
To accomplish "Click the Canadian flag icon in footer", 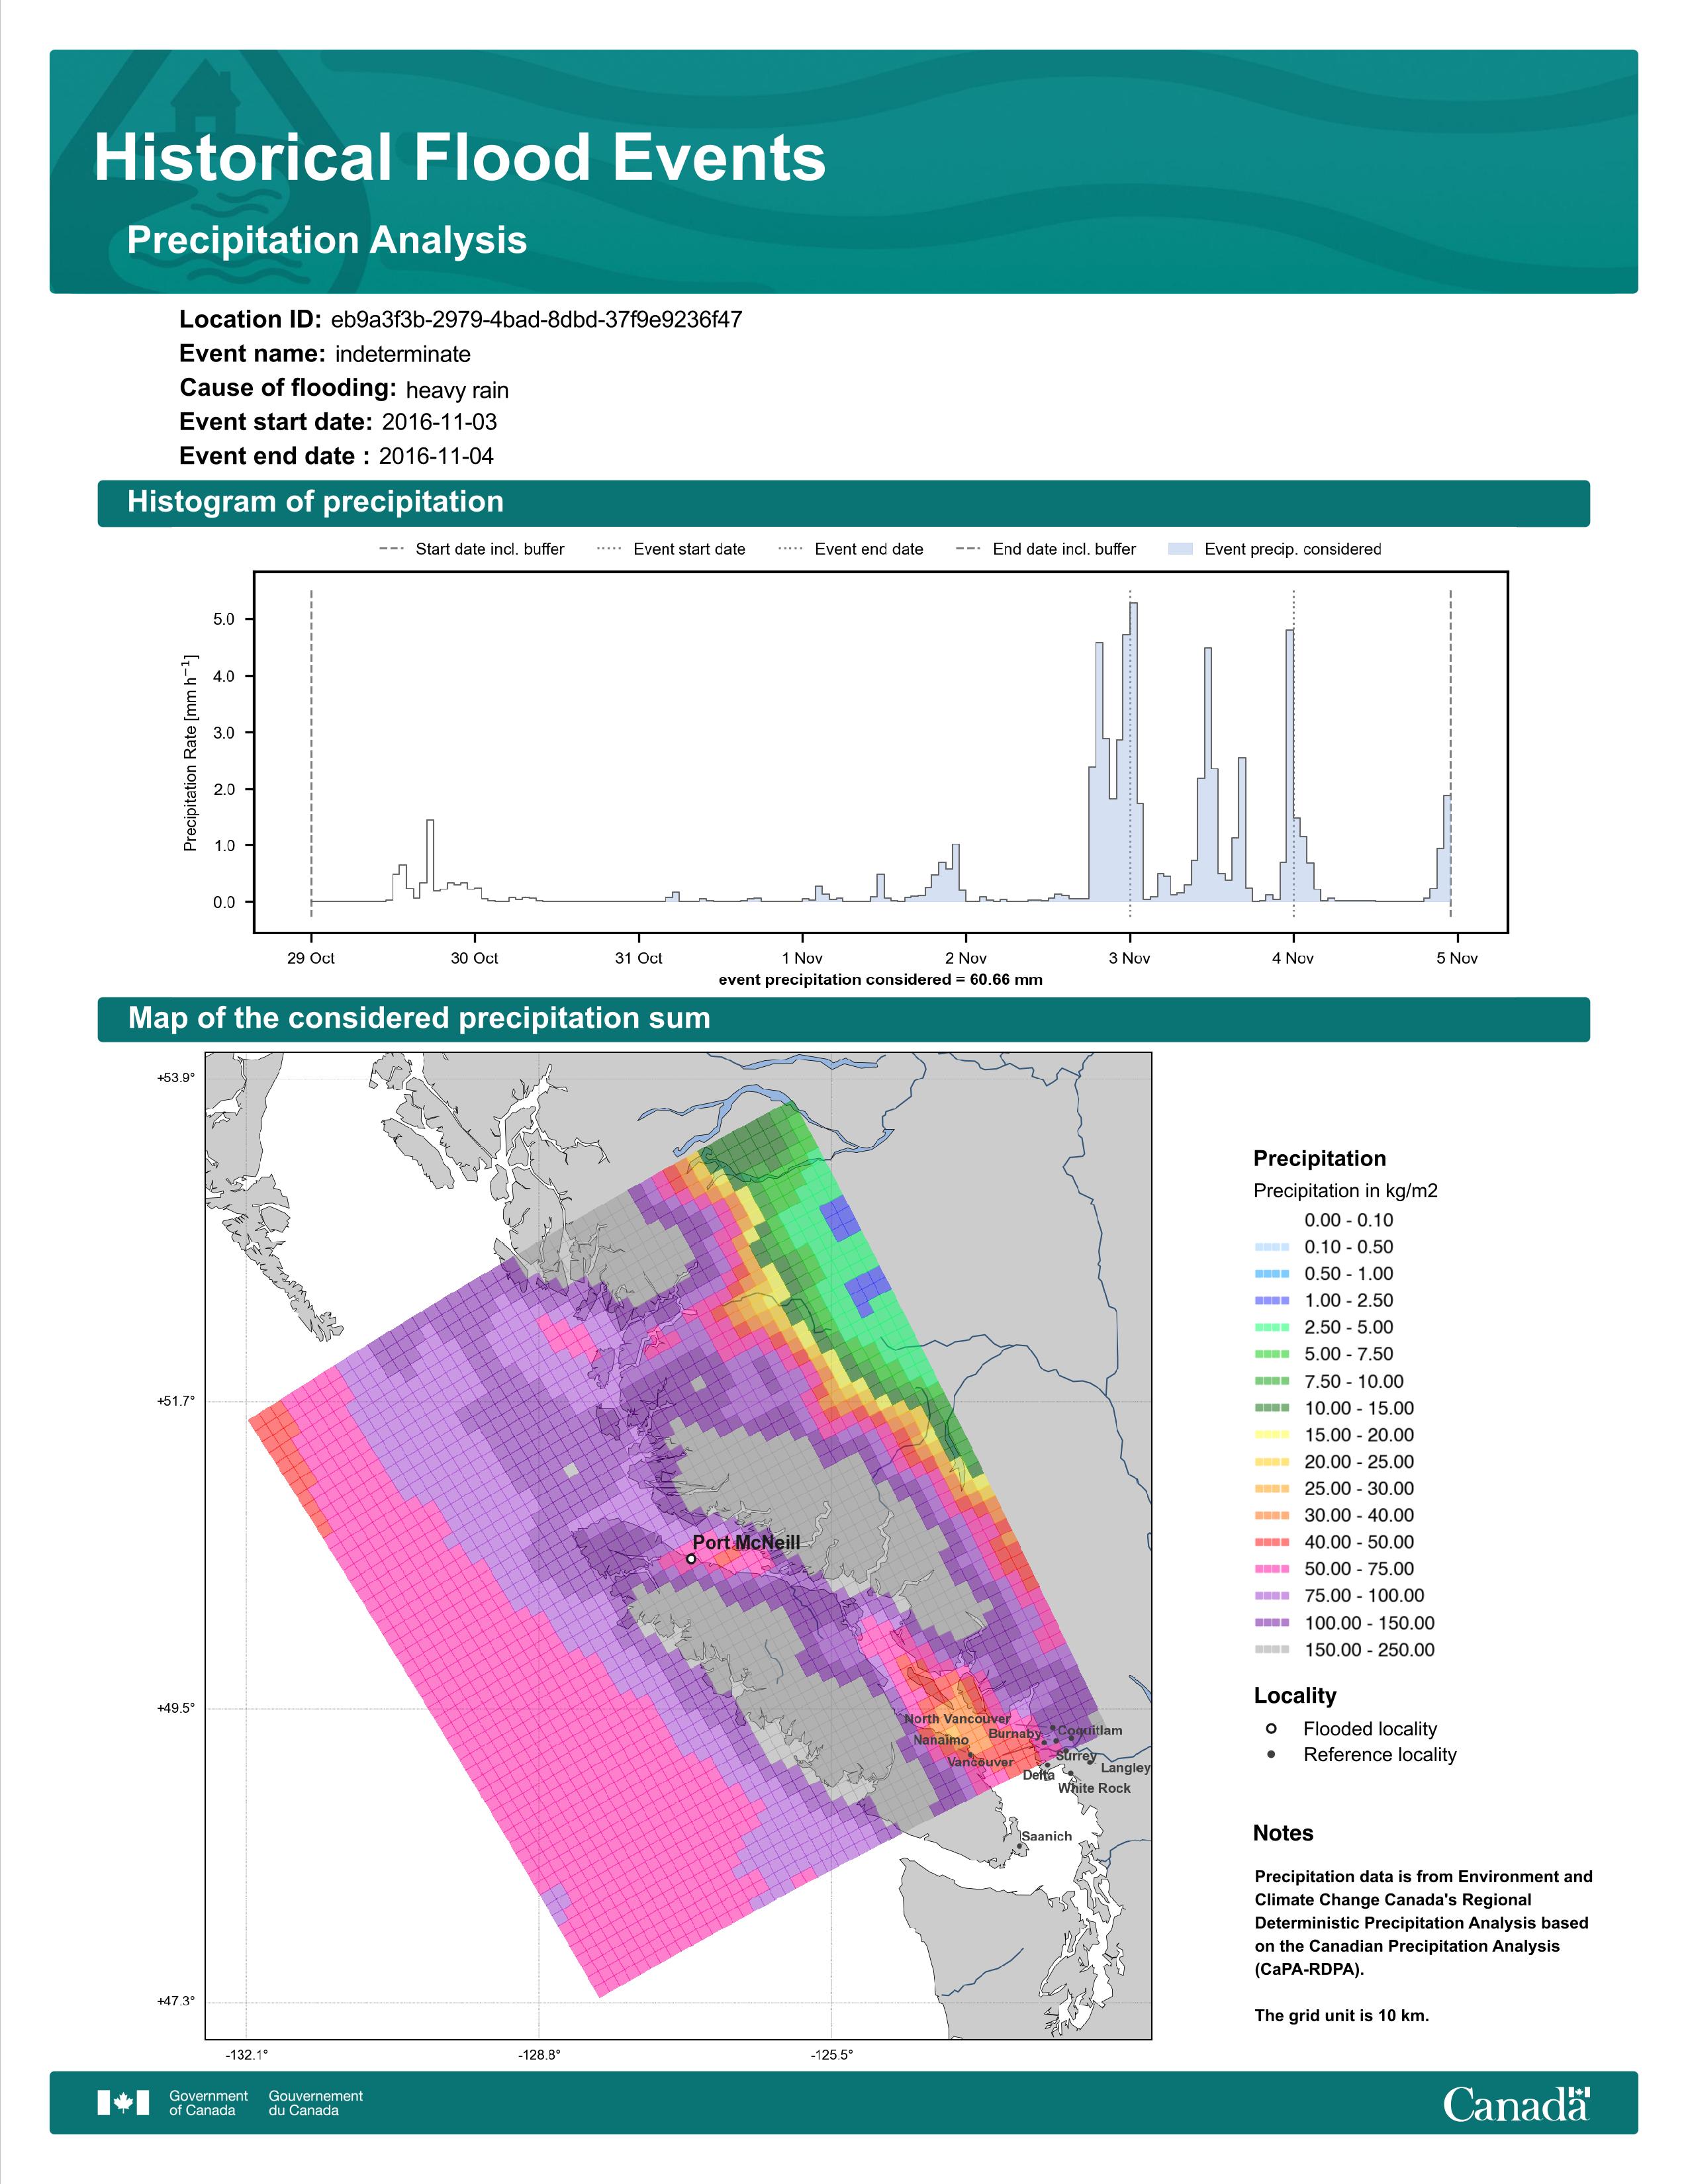I will (x=123, y=2102).
